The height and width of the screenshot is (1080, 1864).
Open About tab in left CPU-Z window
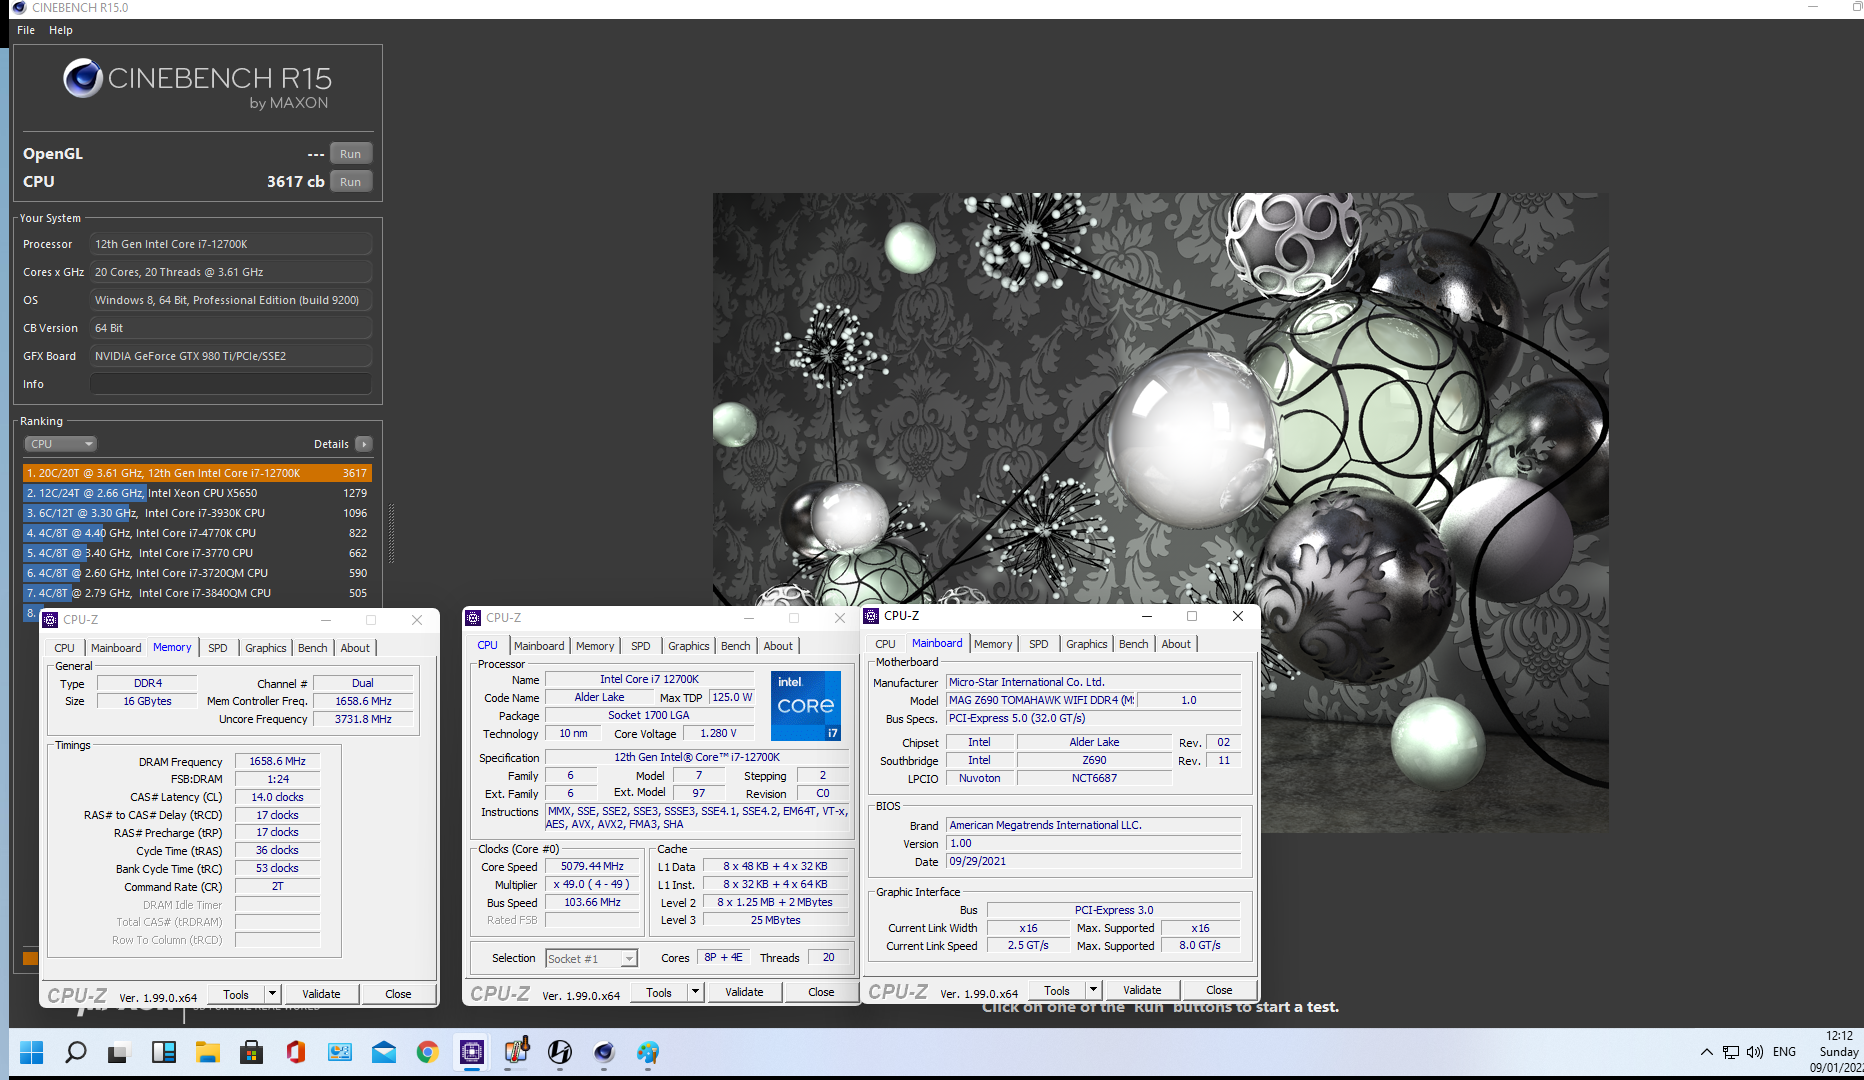pyautogui.click(x=355, y=648)
